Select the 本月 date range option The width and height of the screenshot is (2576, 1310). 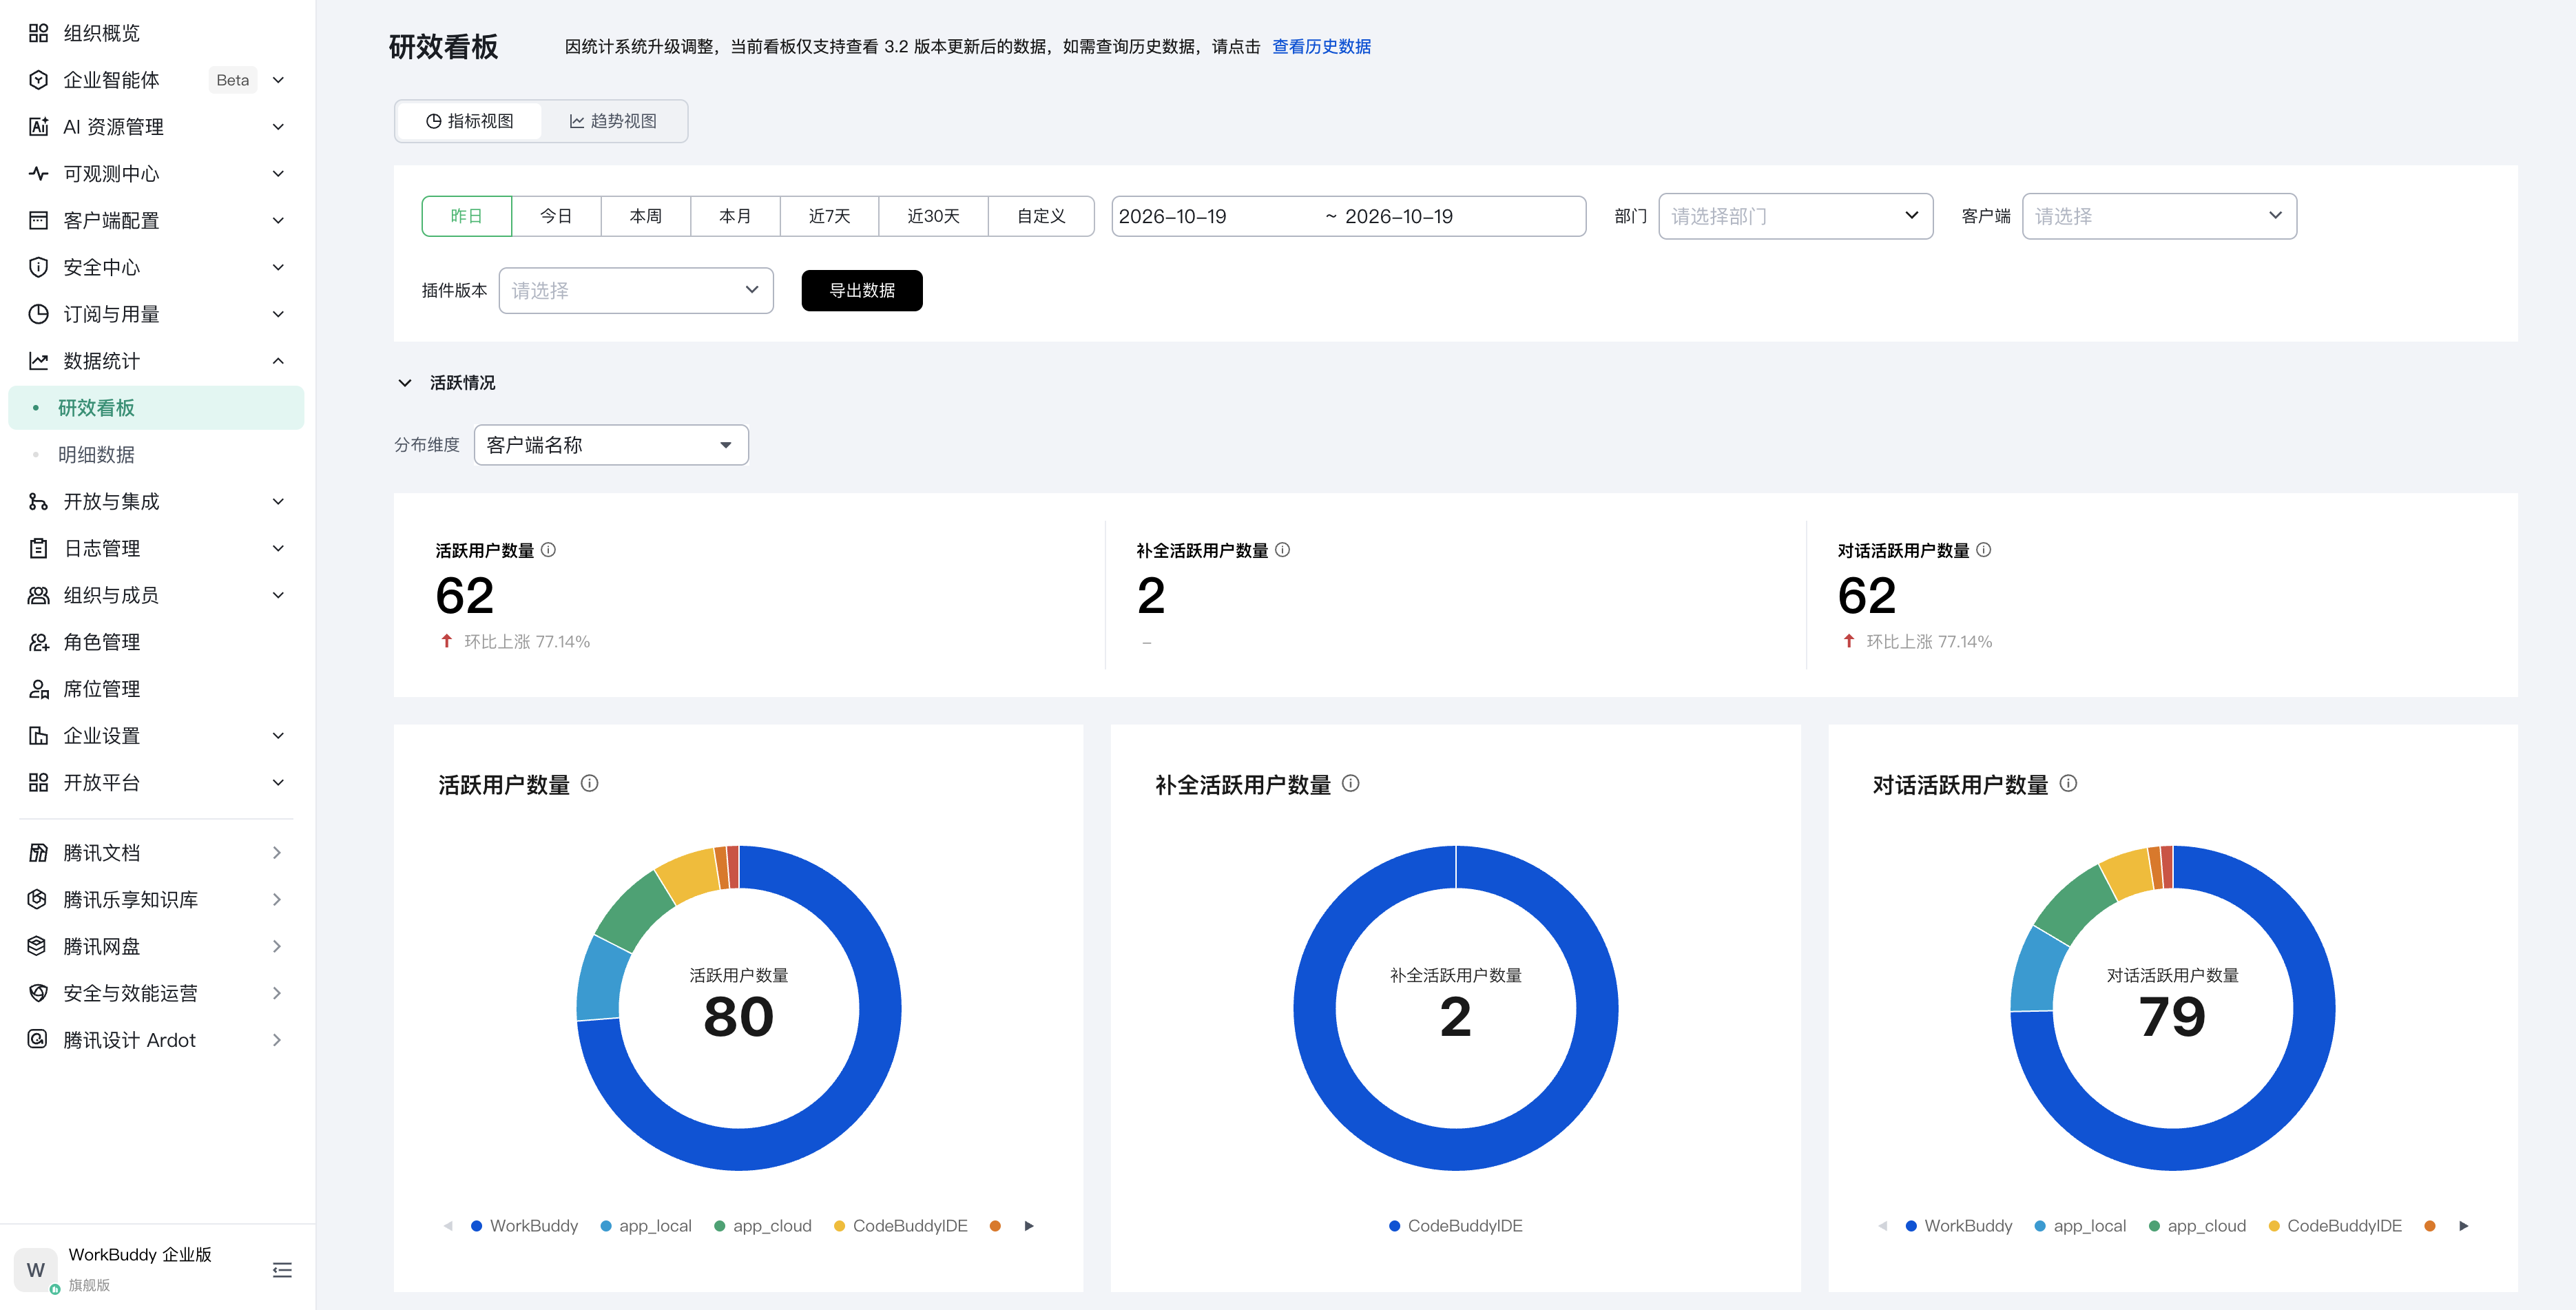[735, 216]
